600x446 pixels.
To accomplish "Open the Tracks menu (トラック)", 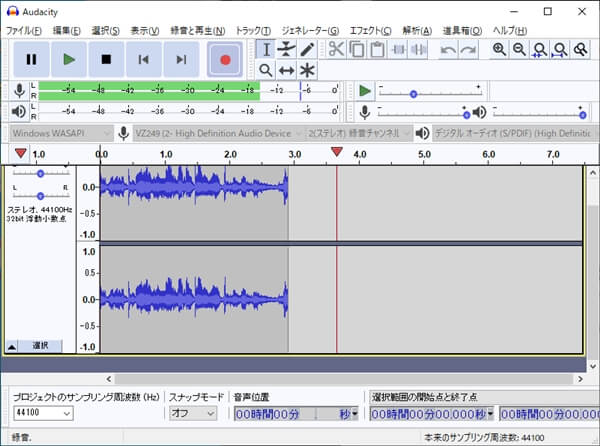I will pos(253,31).
